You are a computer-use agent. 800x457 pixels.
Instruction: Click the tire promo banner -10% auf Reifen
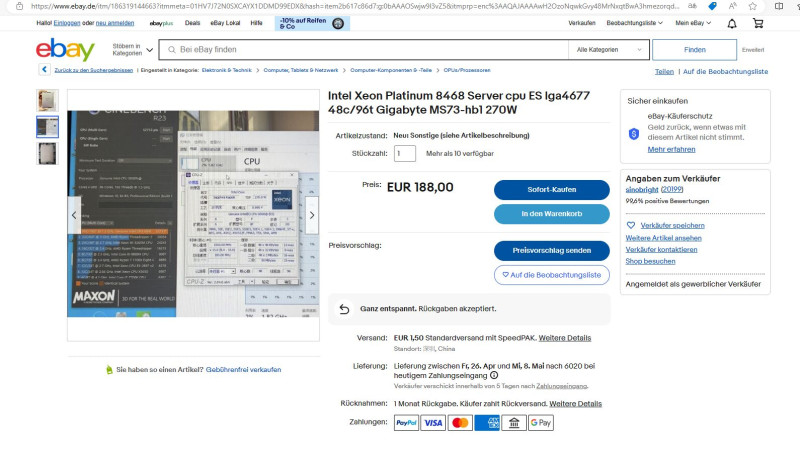[312, 23]
